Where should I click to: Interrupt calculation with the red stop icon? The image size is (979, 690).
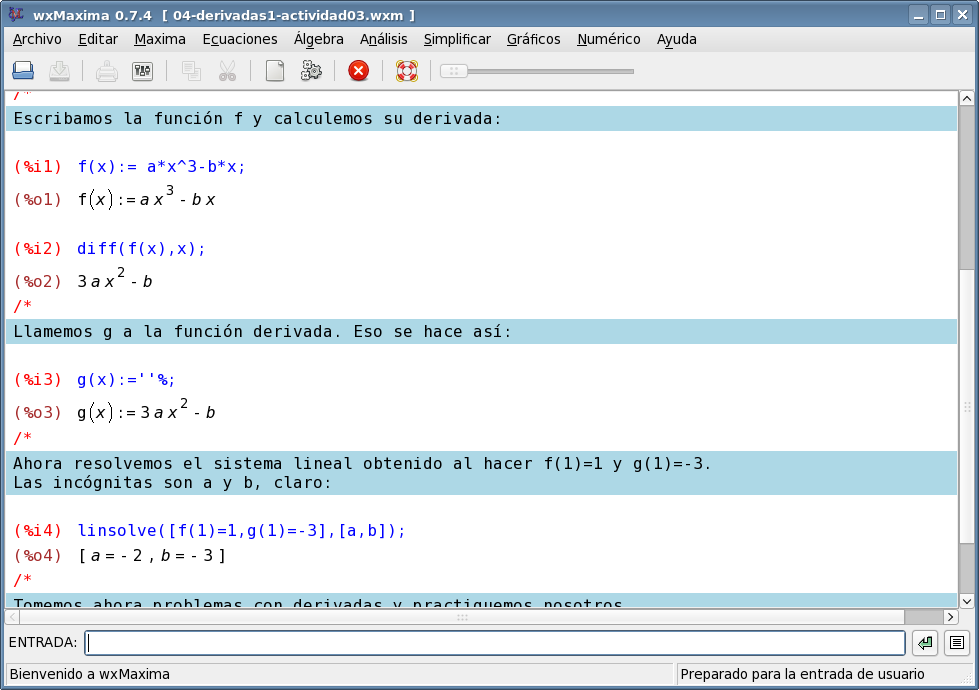[x=358, y=71]
